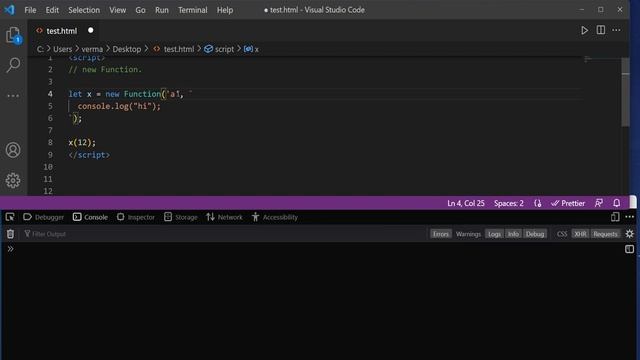
Task: Pick an element from the page
Action: click(x=10, y=217)
